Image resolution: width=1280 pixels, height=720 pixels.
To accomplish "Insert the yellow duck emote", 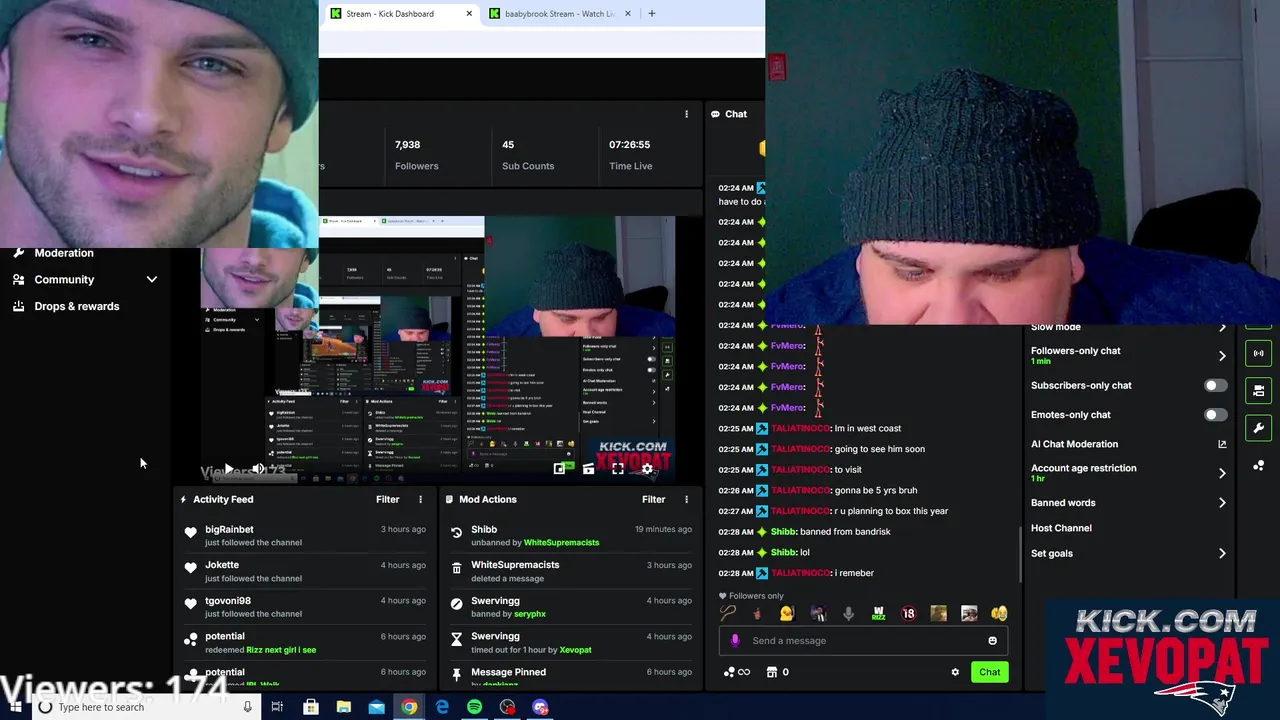I will (787, 613).
